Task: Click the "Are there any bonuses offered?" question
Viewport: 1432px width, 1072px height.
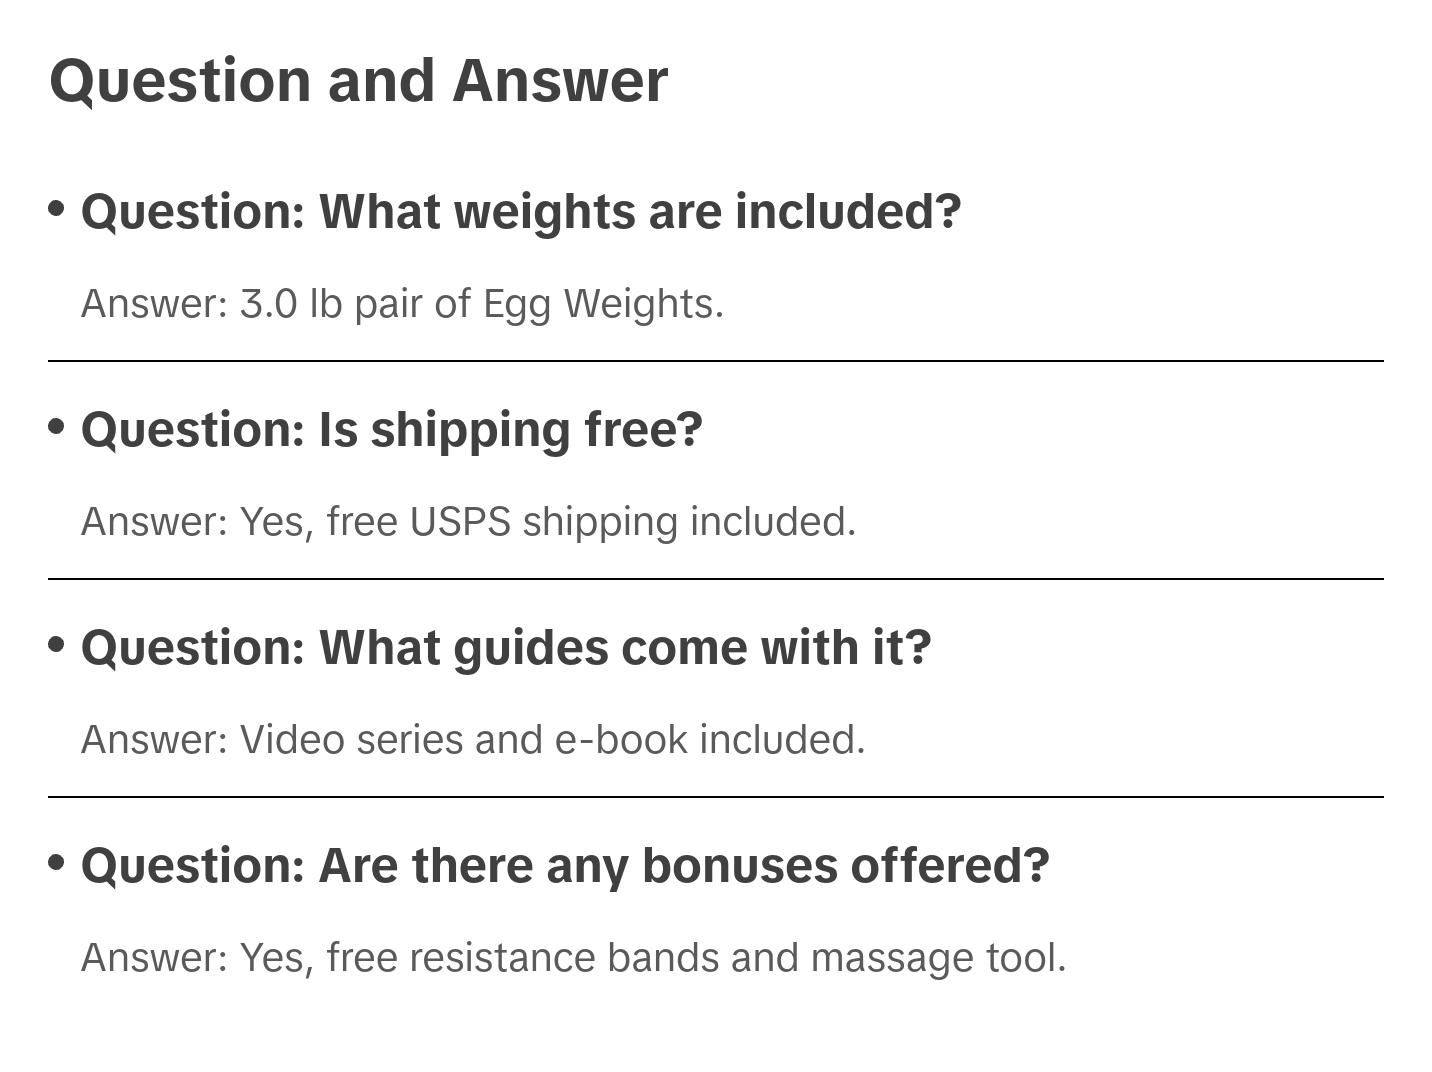Action: coord(565,866)
